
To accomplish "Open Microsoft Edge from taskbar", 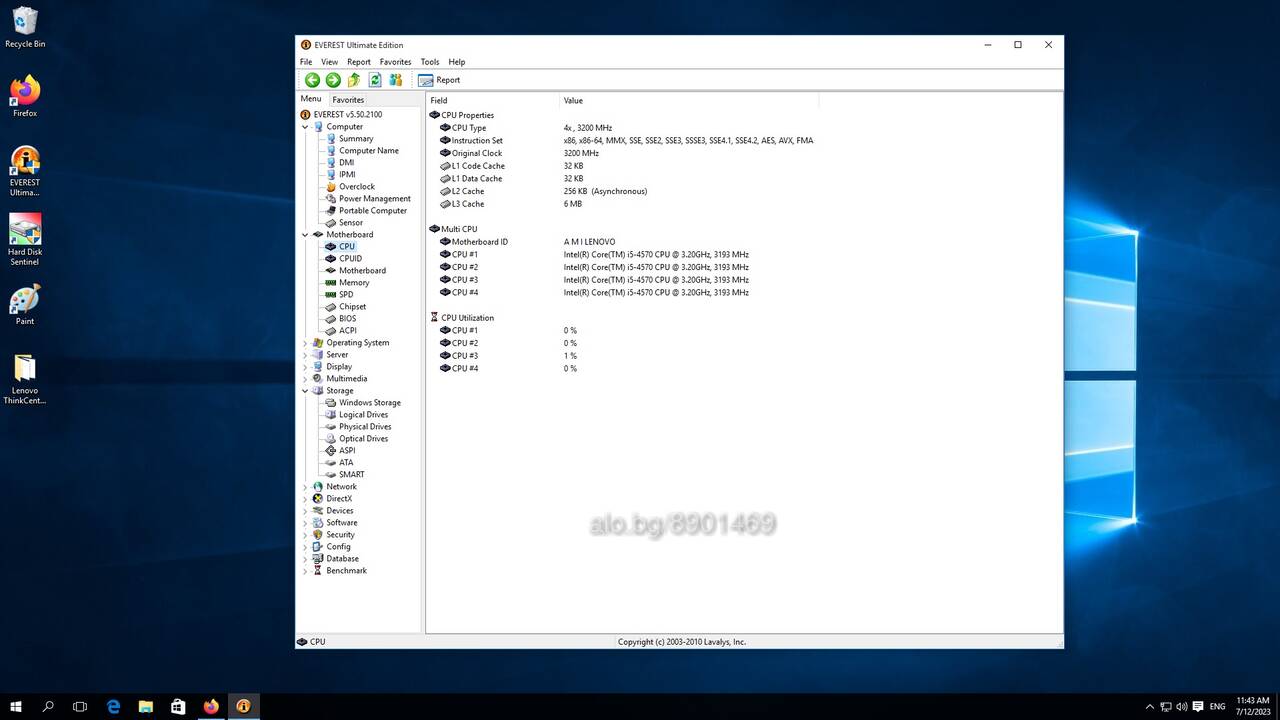I will 113,706.
